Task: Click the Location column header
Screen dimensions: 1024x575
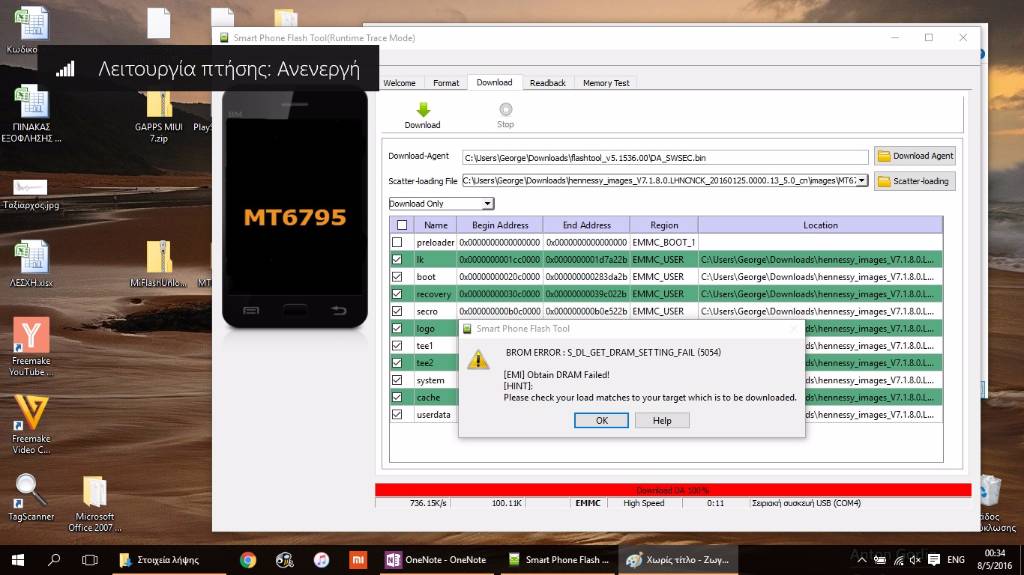Action: coord(820,225)
